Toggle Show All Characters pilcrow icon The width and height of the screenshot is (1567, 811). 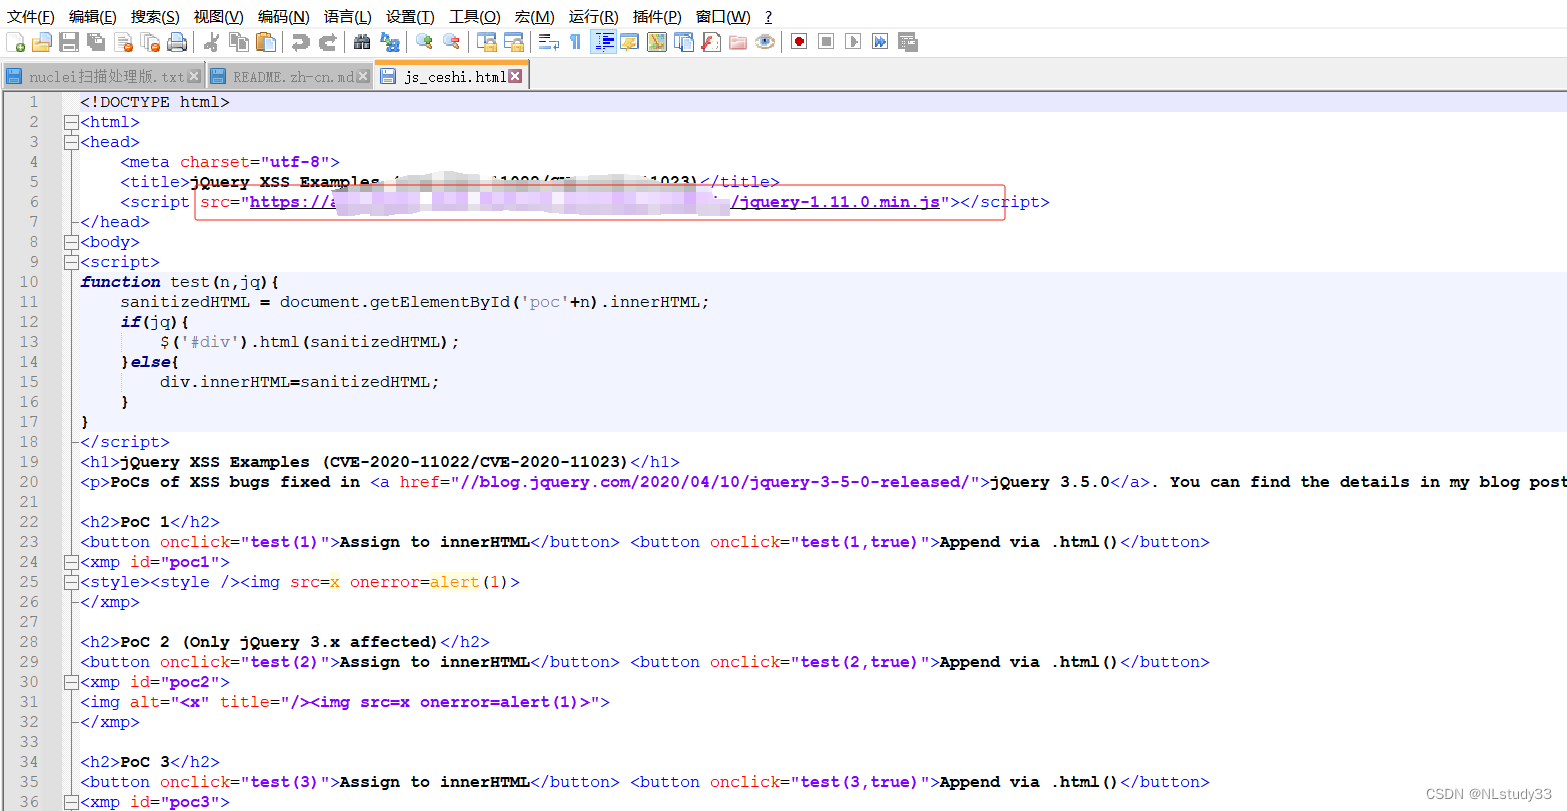tap(575, 42)
